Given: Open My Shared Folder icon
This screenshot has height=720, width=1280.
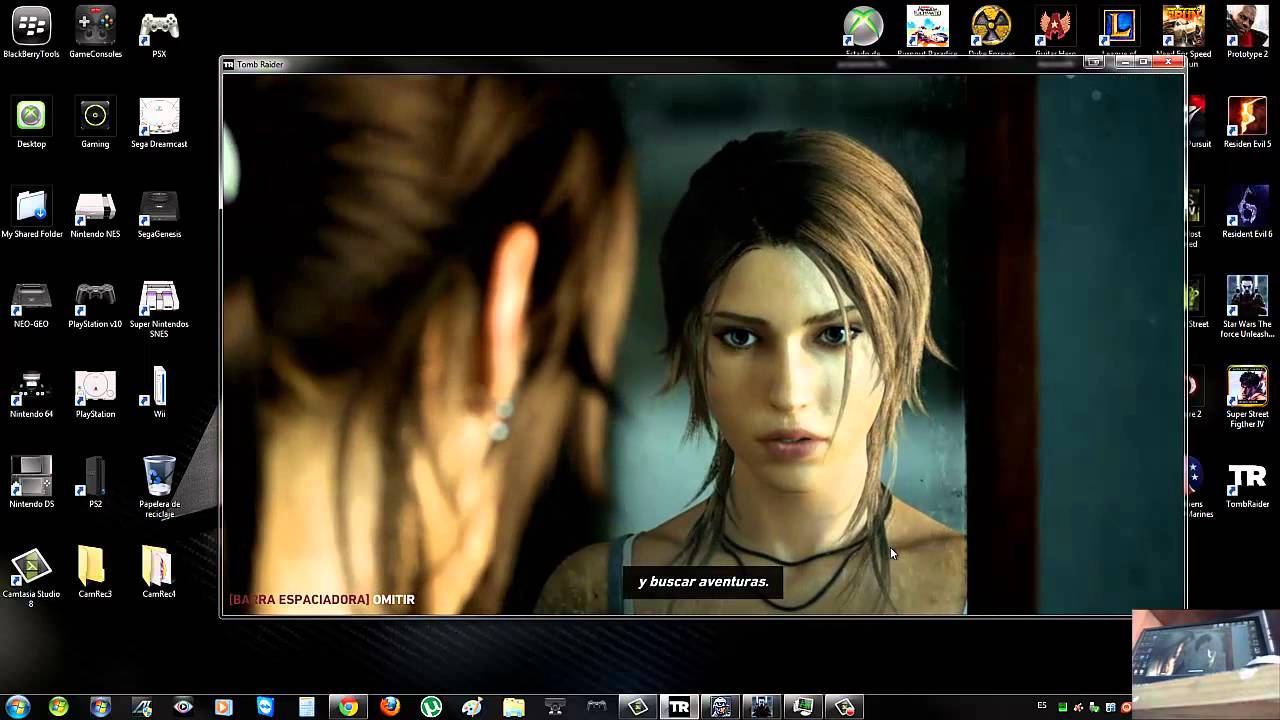Looking at the screenshot, I should [31, 214].
